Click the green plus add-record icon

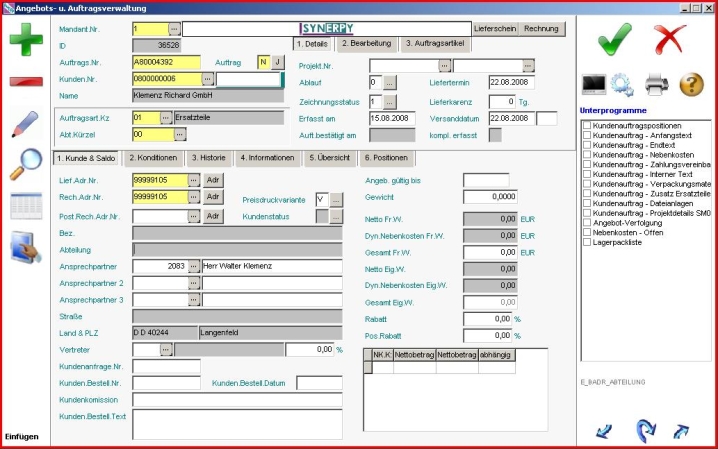click(25, 42)
